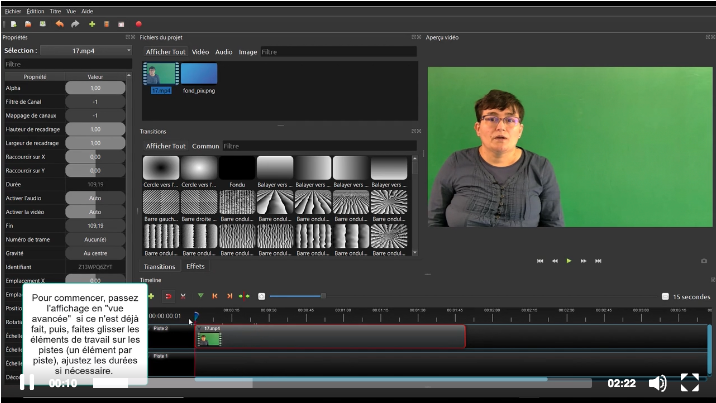The width and height of the screenshot is (716, 403).
Task: Open the Gravité value Au centre
Action: (95, 253)
